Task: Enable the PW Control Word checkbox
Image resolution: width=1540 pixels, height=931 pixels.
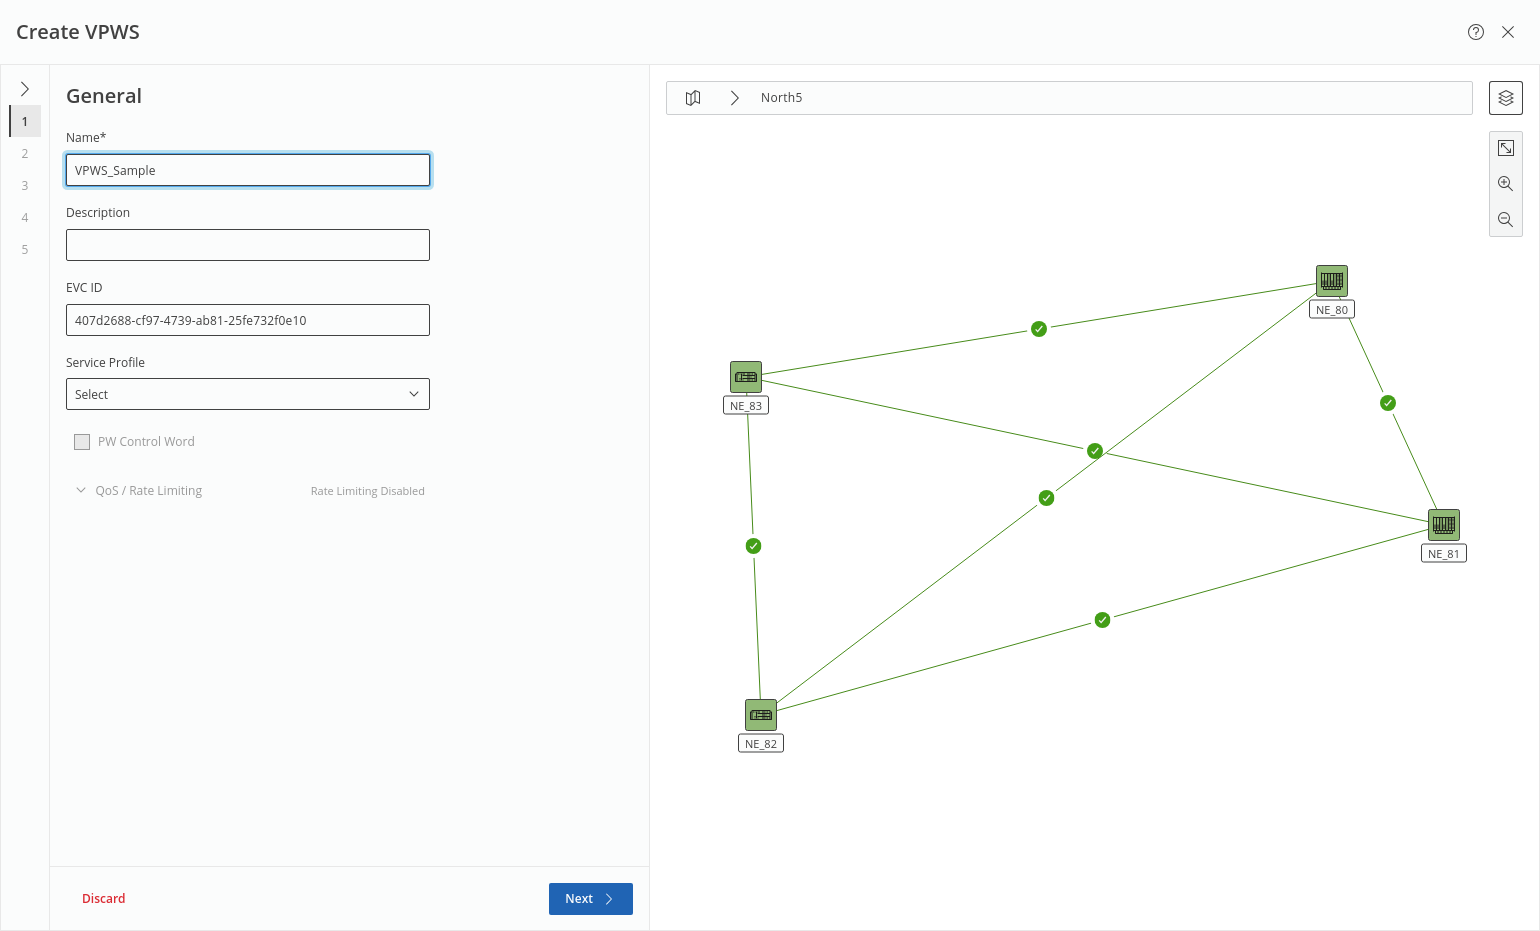Action: [x=82, y=442]
